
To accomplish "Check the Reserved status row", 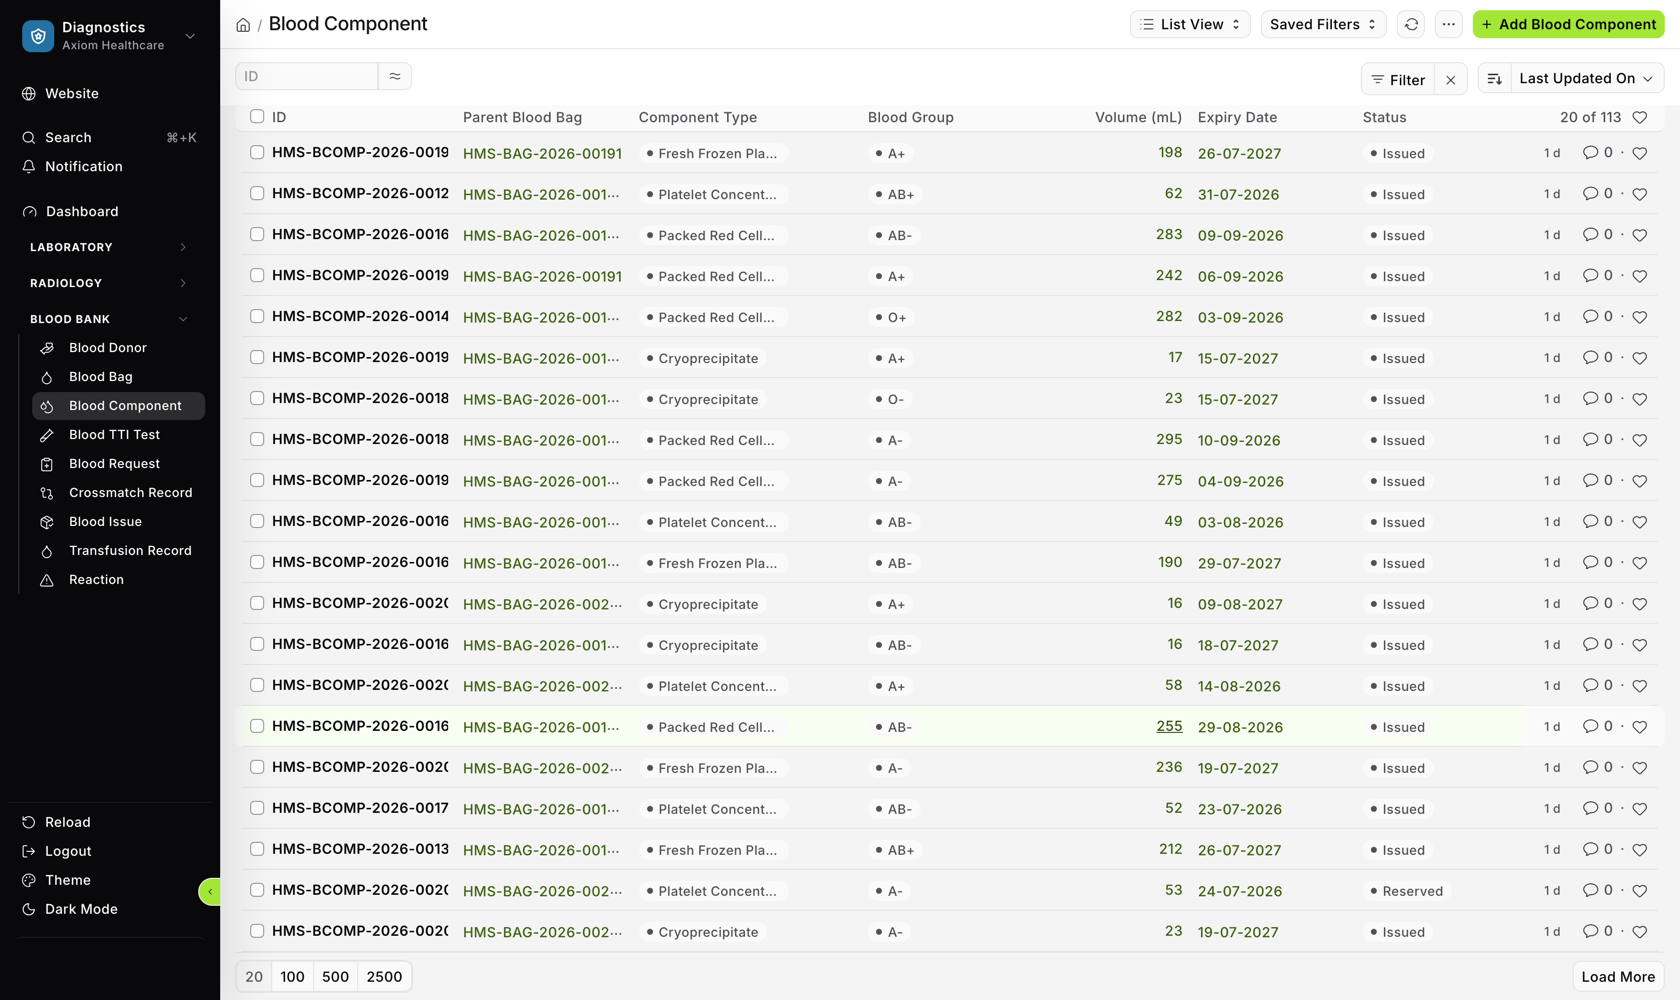I will click(257, 890).
